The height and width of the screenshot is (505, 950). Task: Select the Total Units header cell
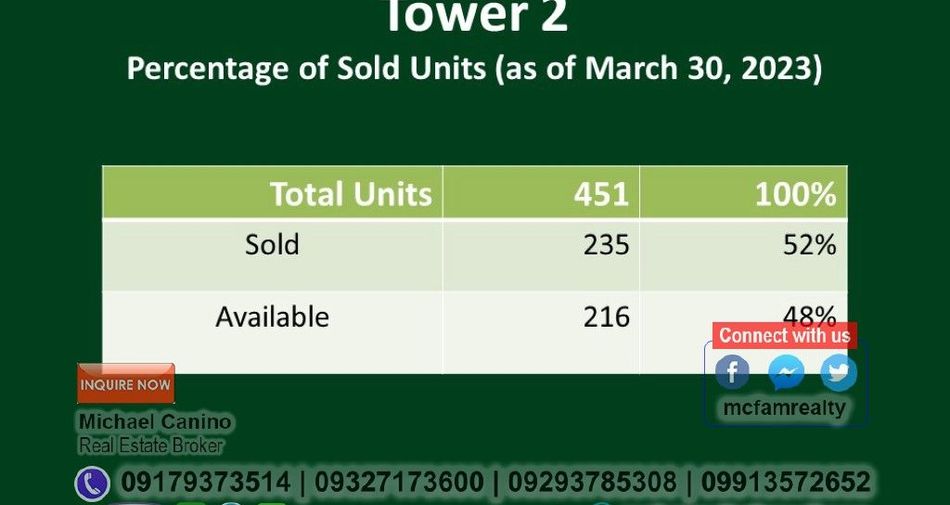pos(273,193)
